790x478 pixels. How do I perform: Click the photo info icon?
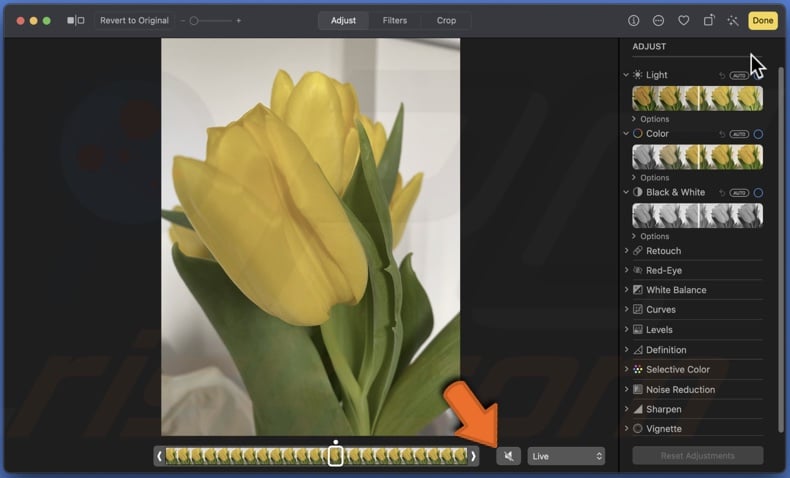(633, 21)
